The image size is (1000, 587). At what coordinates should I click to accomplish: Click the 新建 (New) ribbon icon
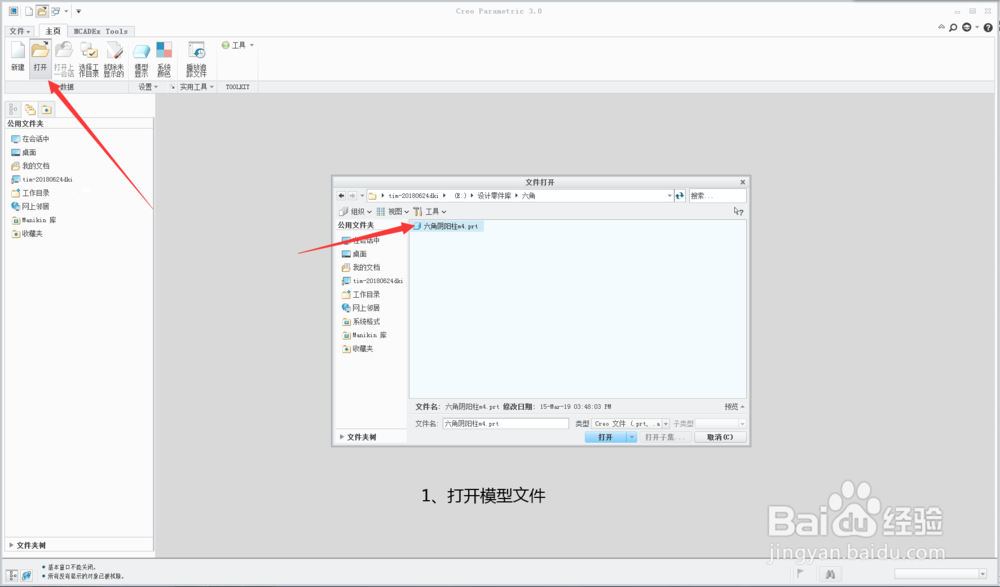(18, 57)
